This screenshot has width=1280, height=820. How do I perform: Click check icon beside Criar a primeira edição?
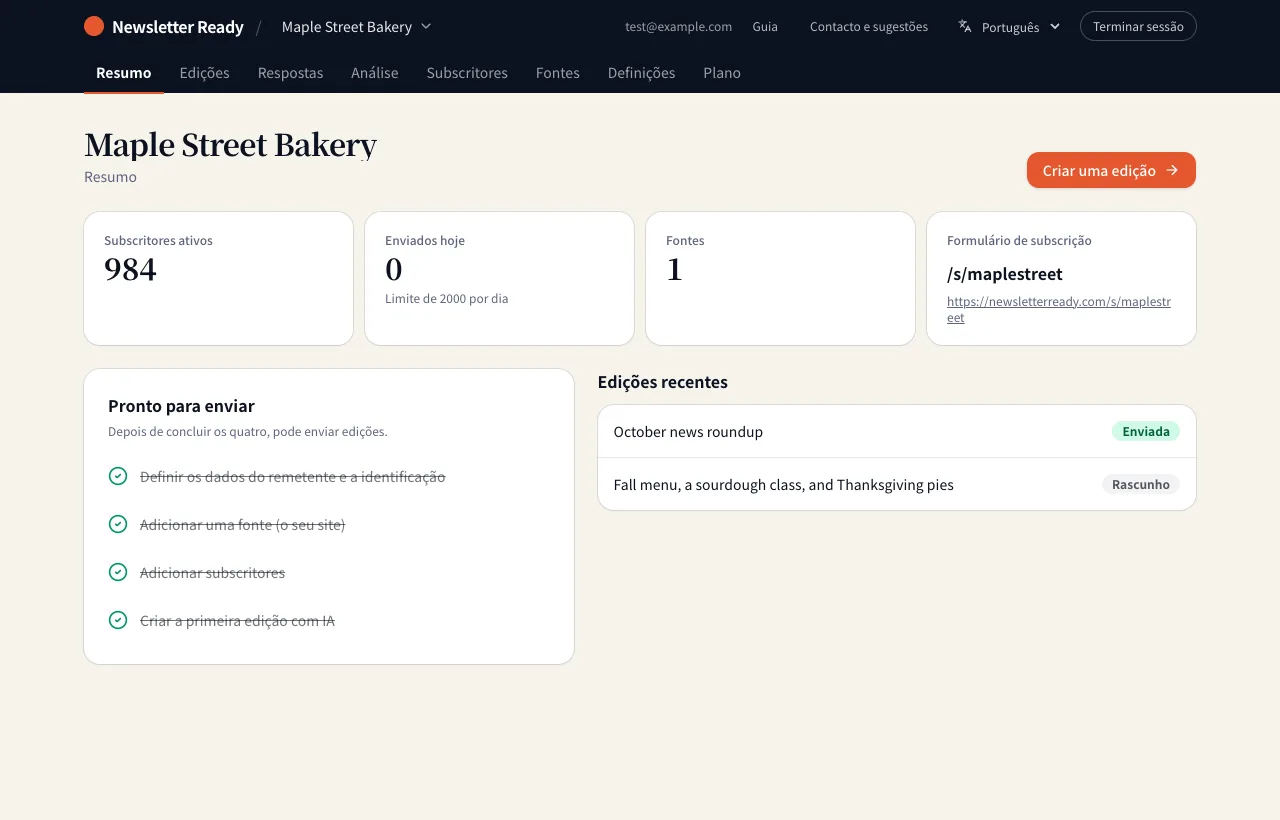[x=118, y=620]
